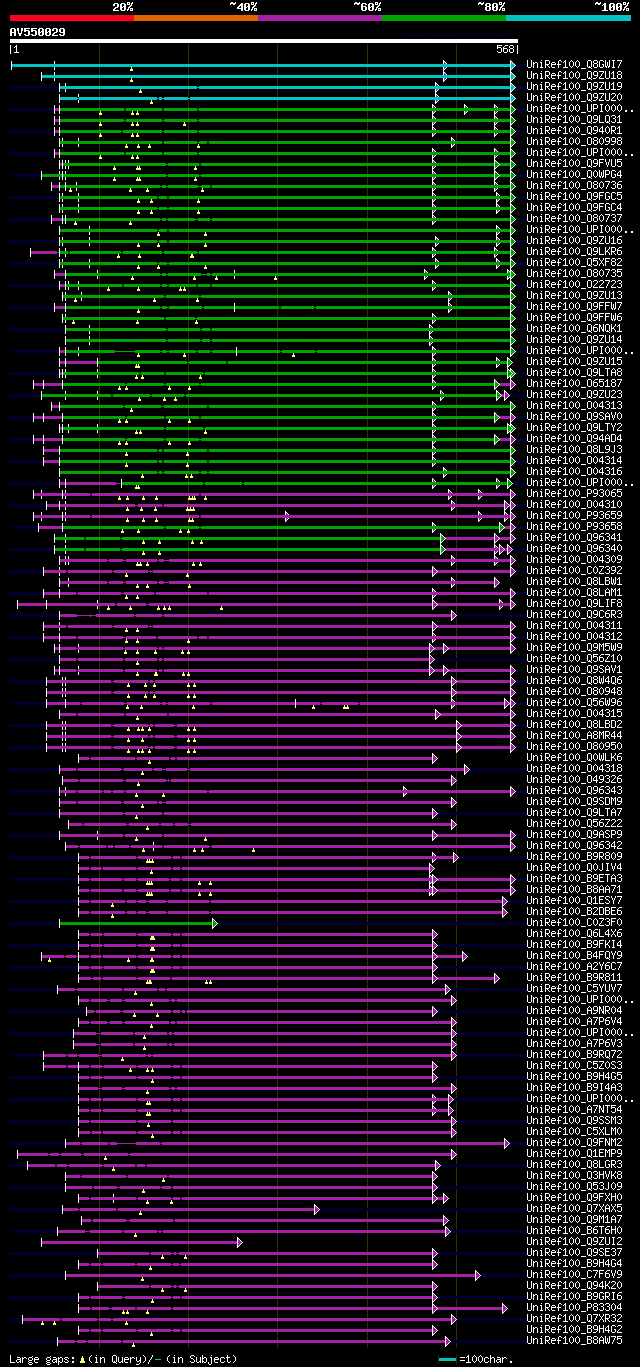Open the UniRef100_Q96341 hit

(574, 537)
